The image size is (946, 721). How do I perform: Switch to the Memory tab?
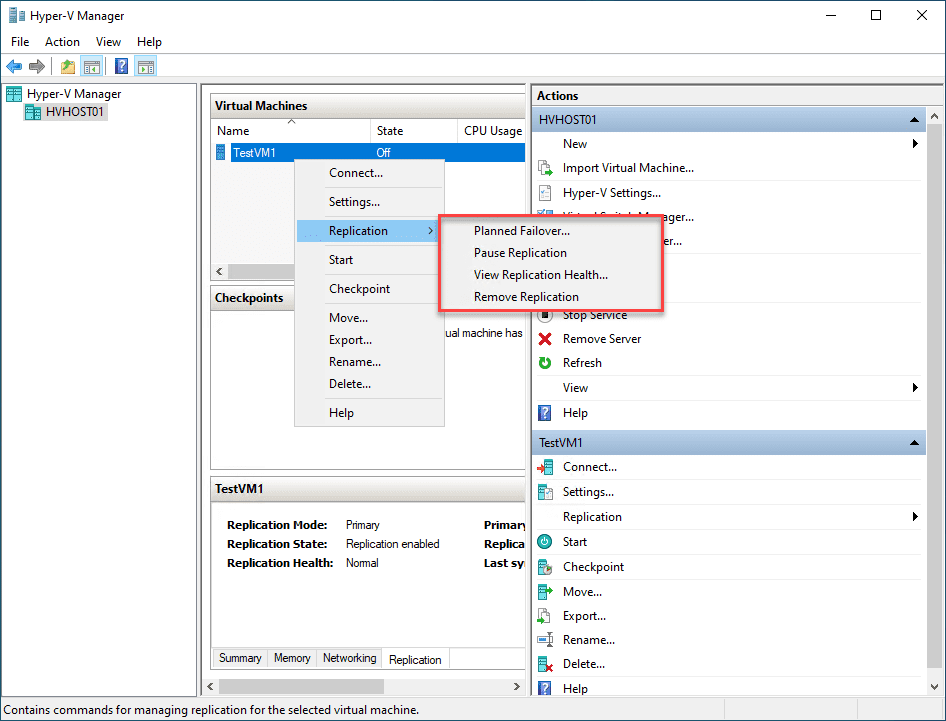(292, 658)
